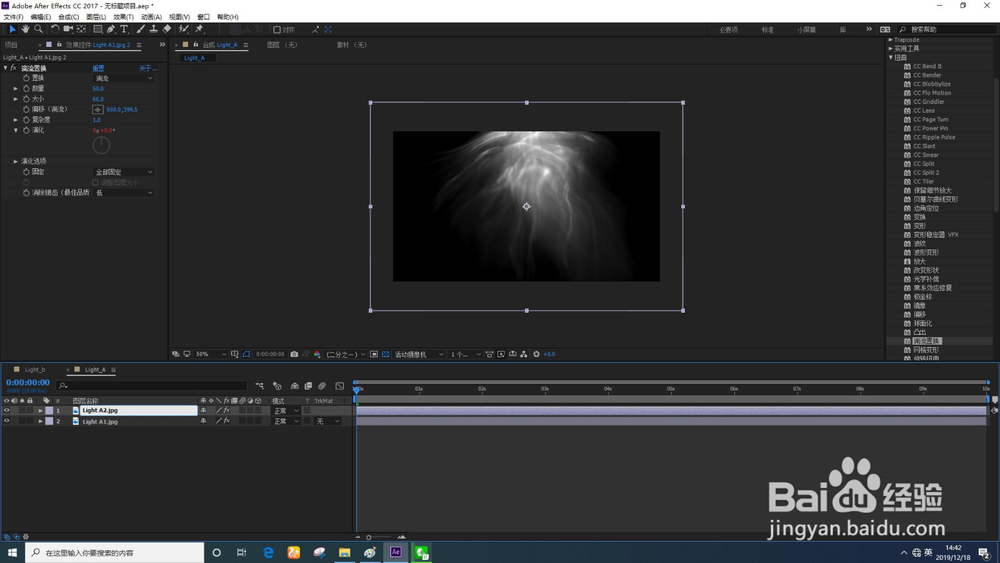Switch to the Light_b timeline tab
The height and width of the screenshot is (563, 1000).
point(35,370)
